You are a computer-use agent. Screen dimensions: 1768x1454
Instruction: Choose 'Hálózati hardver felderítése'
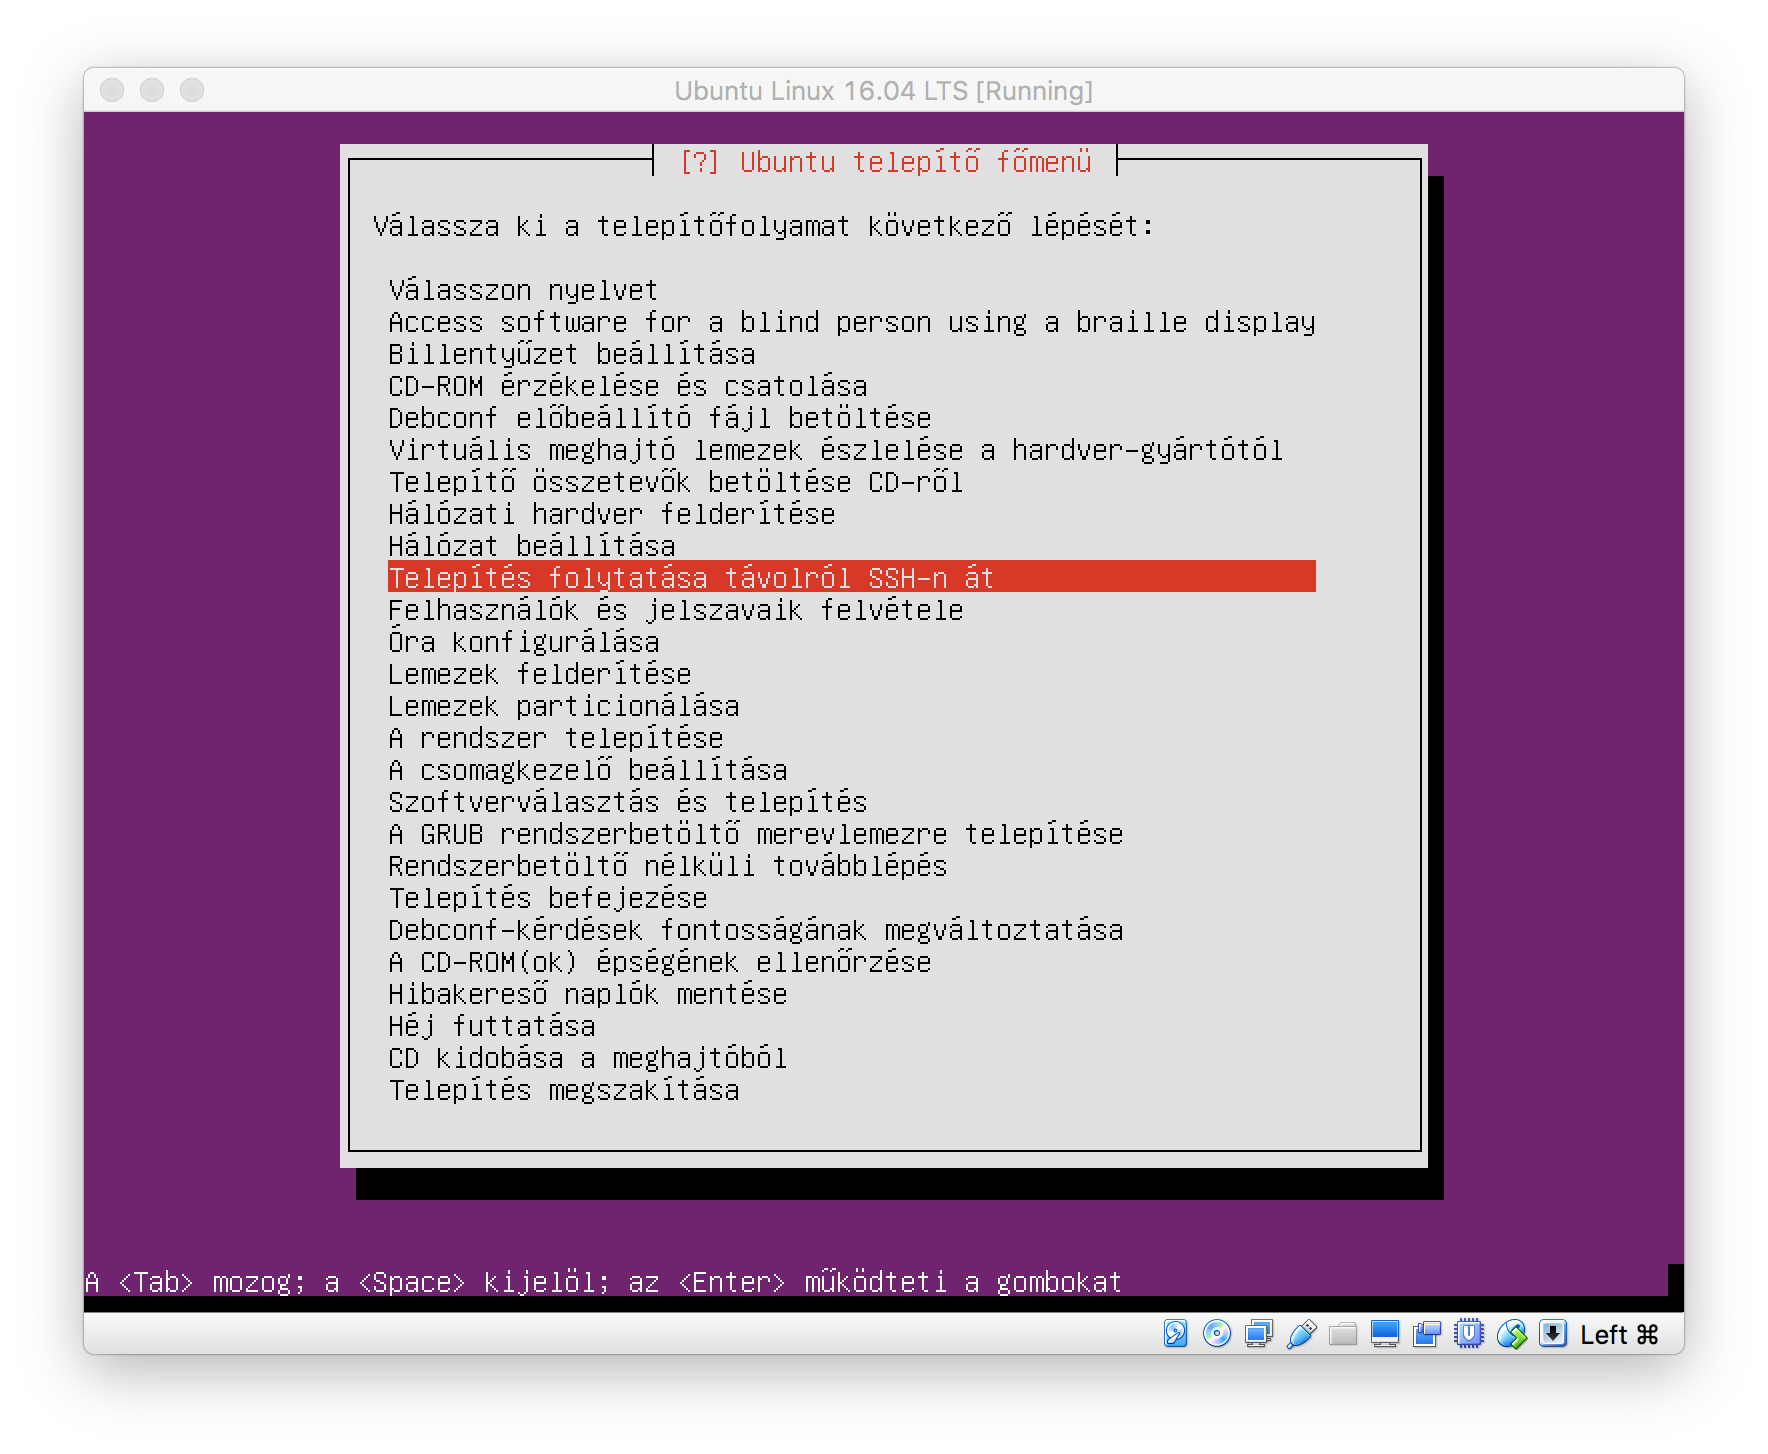point(612,514)
